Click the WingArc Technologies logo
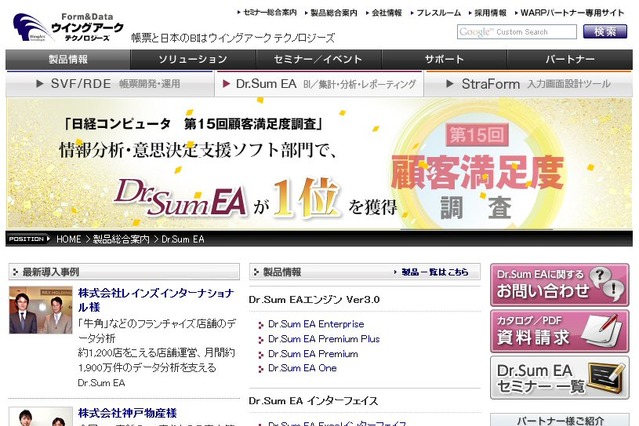 click(68, 27)
